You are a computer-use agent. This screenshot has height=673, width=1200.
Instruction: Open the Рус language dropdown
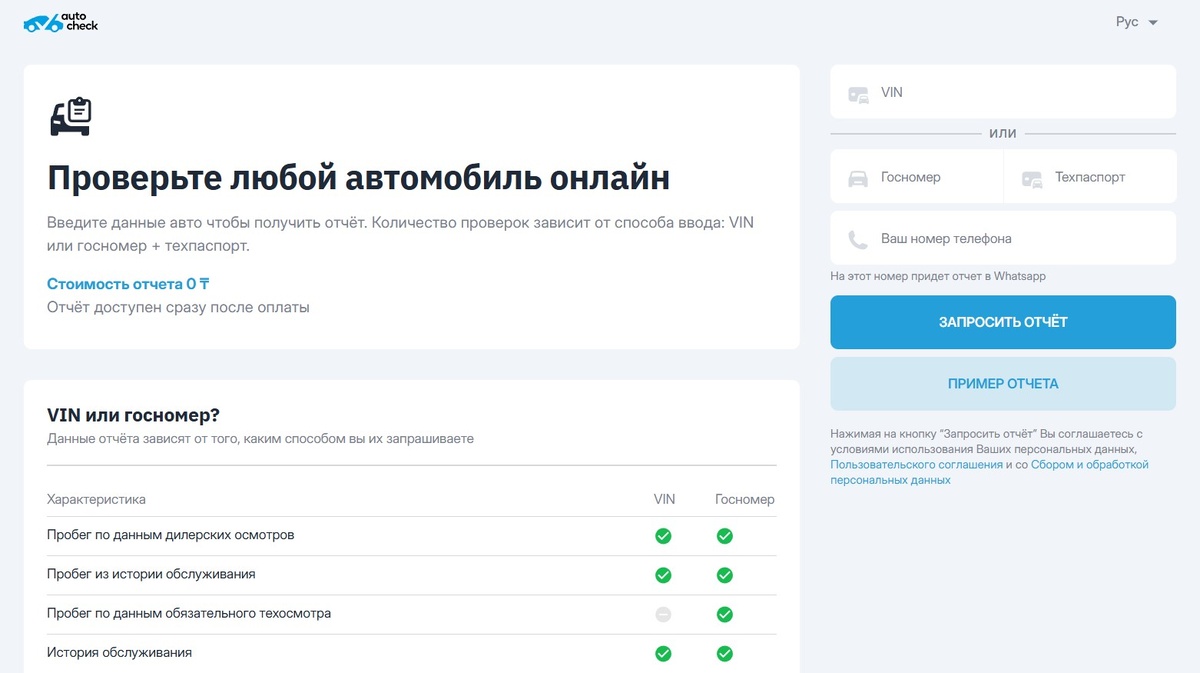click(1135, 21)
